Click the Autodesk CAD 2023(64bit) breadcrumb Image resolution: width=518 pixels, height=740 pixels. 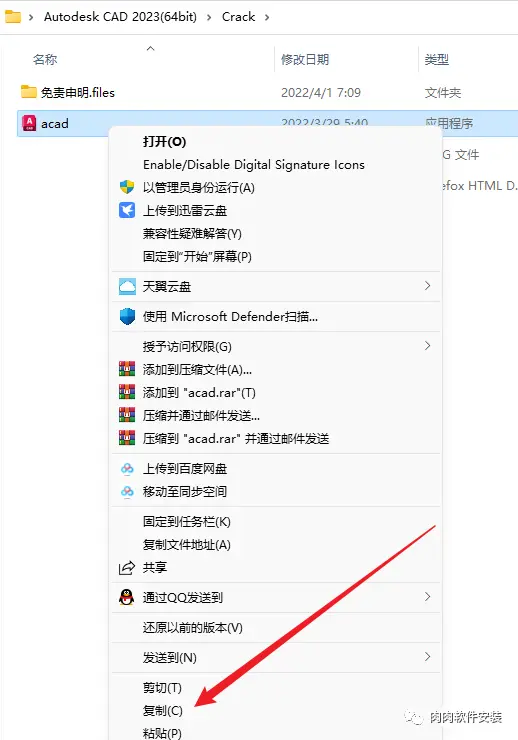120,17
